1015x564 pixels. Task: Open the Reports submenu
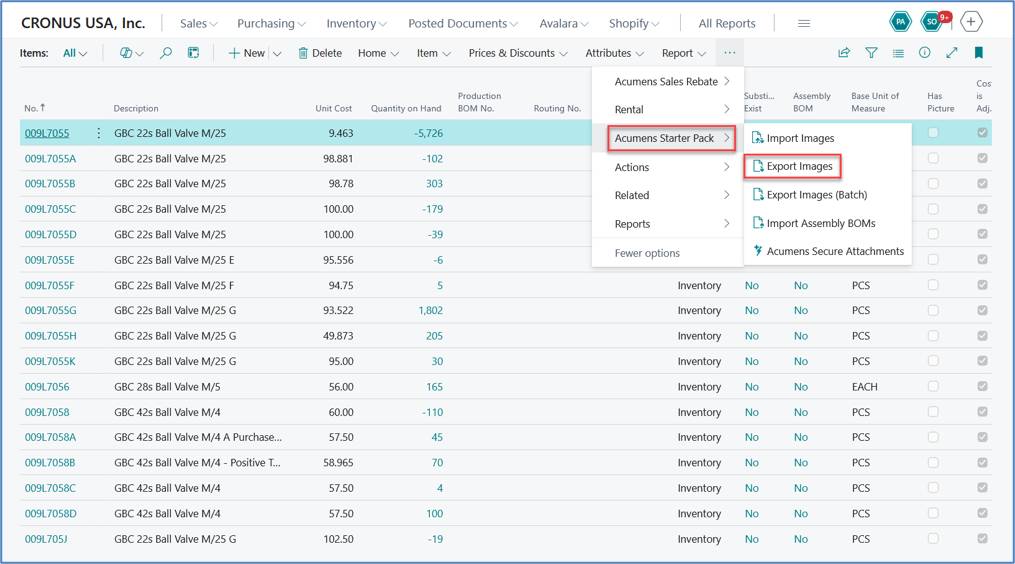coord(668,223)
